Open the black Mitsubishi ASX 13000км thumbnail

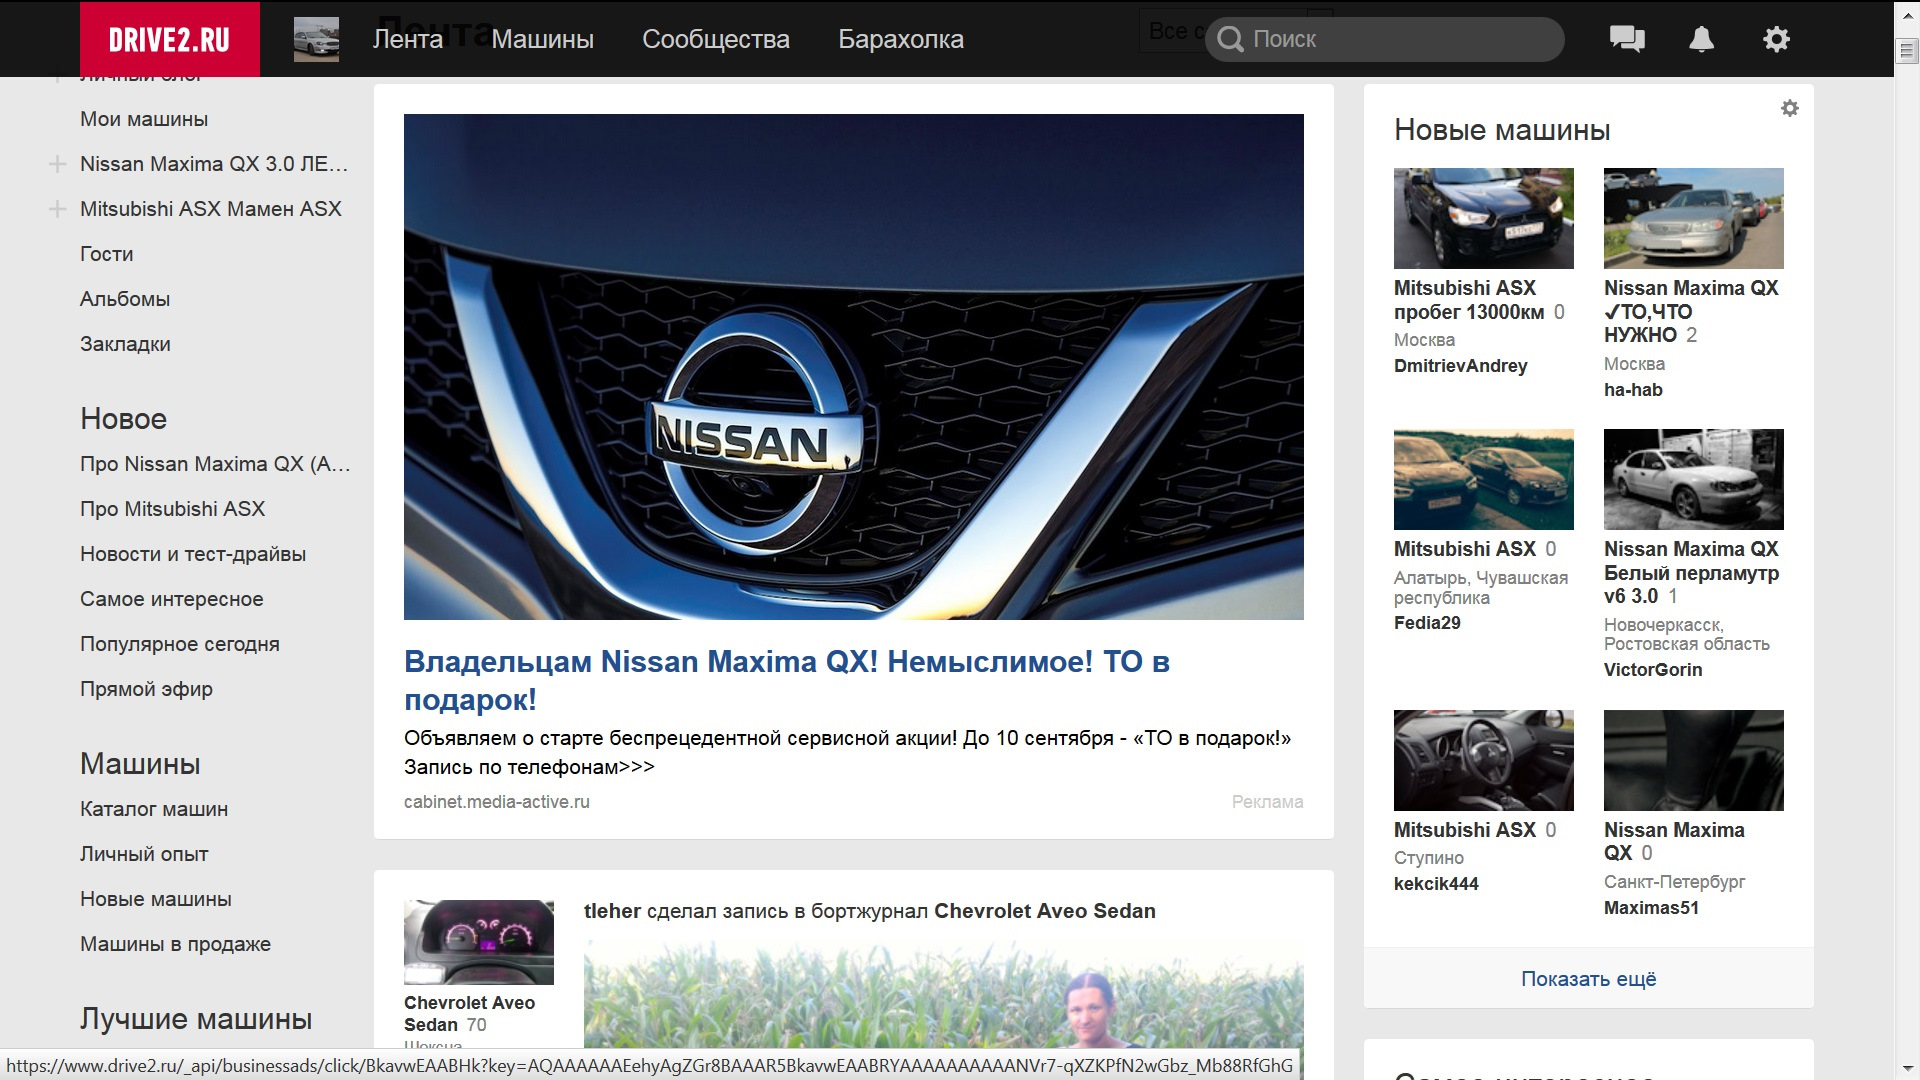[x=1484, y=218]
